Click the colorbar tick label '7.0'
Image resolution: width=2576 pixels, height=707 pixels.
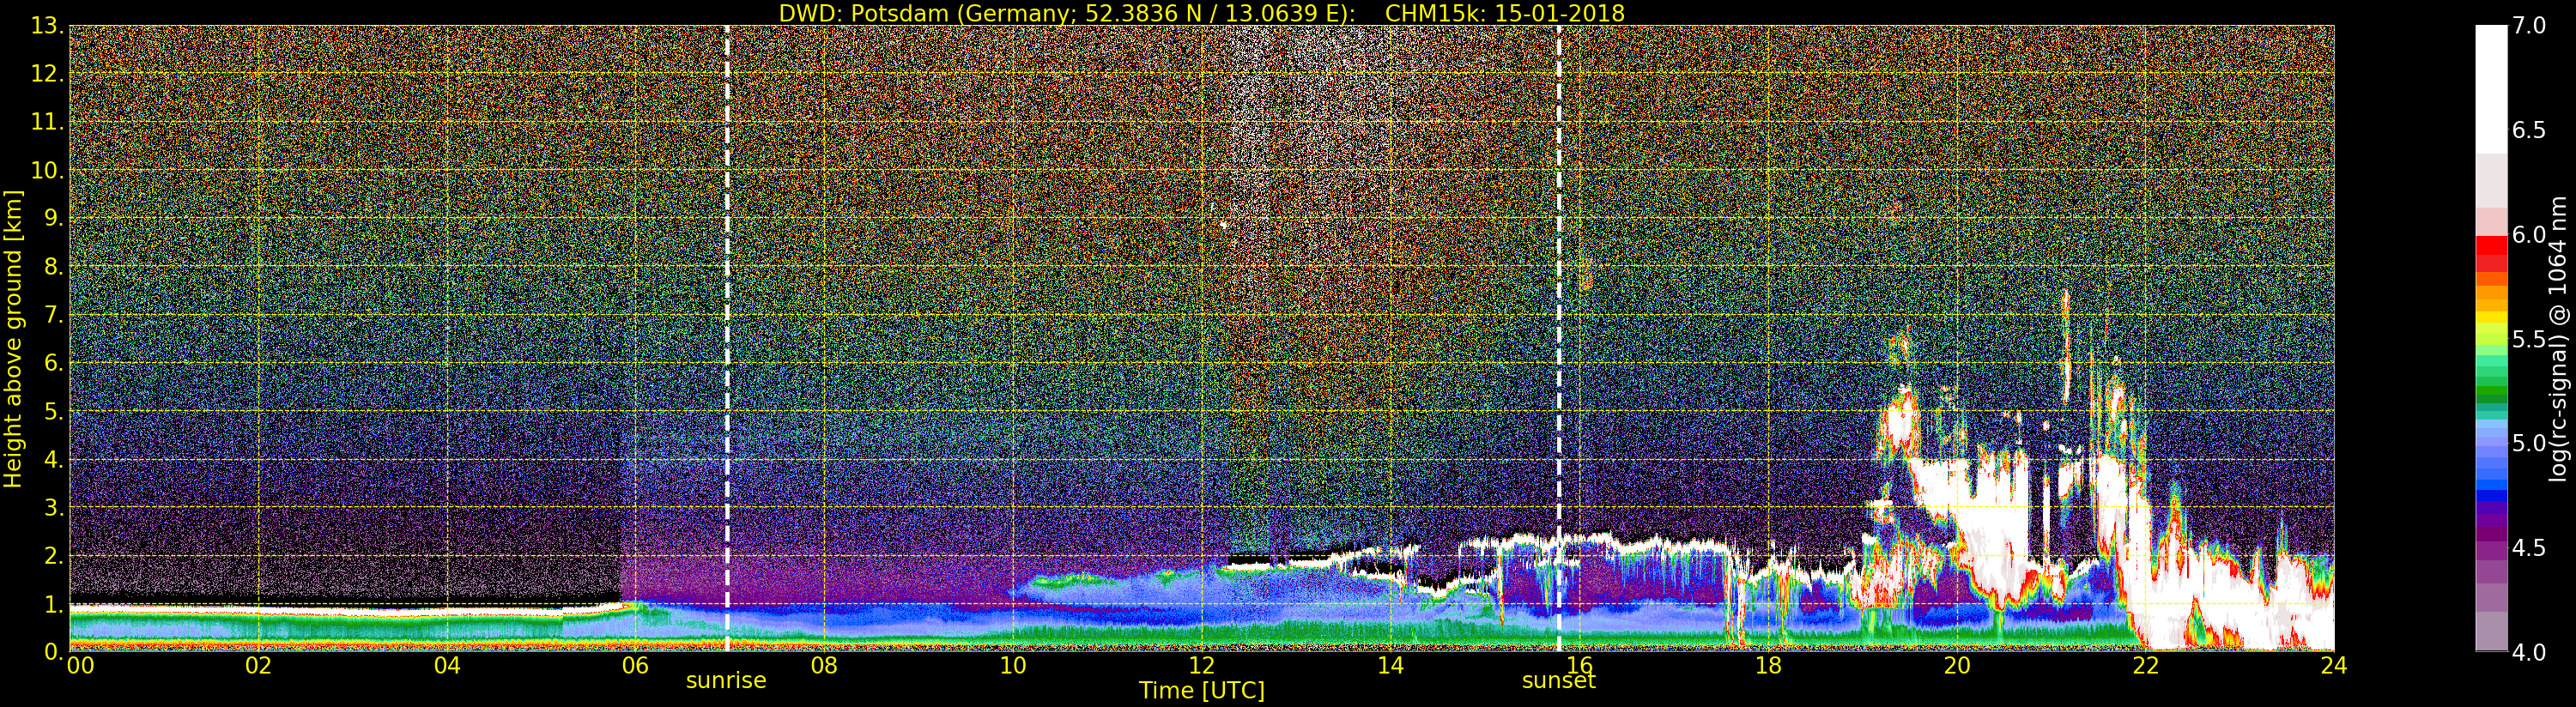click(x=2529, y=26)
